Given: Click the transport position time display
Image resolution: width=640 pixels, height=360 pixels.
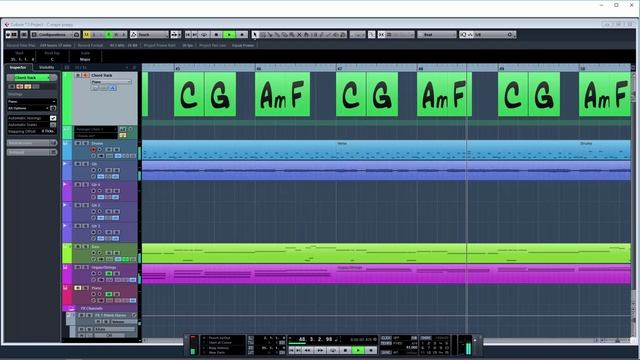Looking at the screenshot, I should (316, 339).
